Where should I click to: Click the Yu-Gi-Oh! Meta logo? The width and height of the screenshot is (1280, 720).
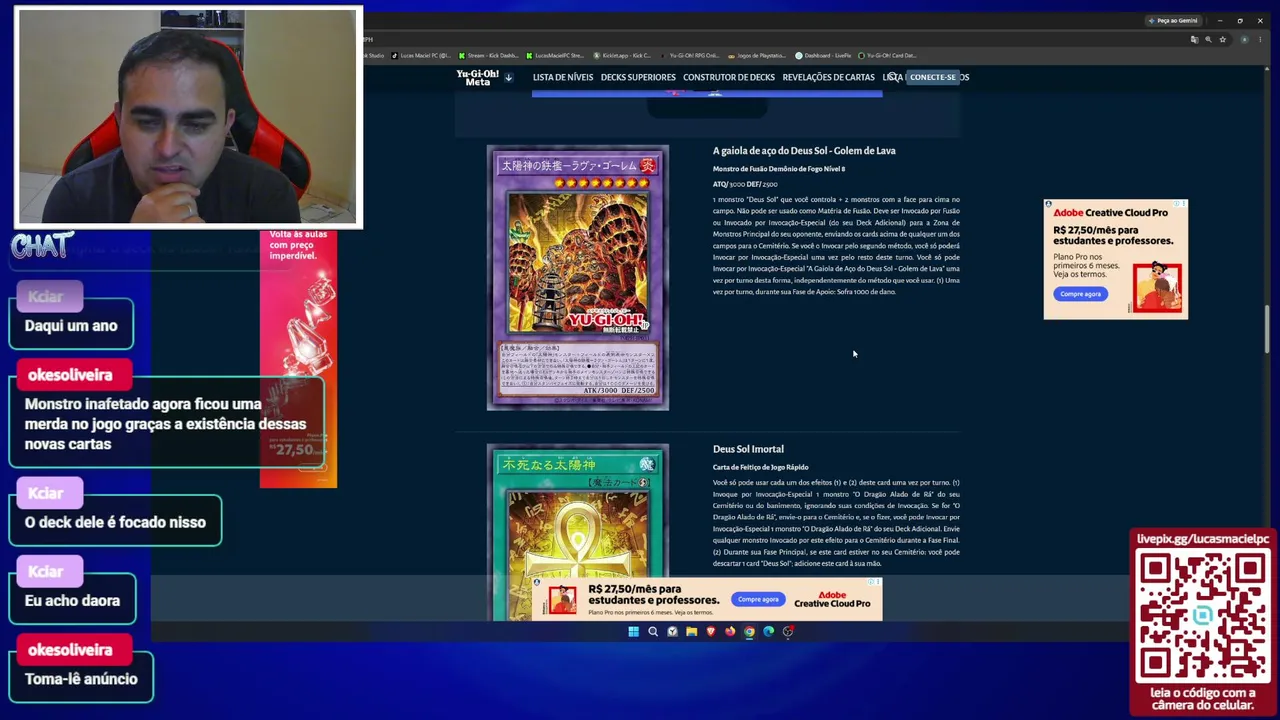point(478,77)
